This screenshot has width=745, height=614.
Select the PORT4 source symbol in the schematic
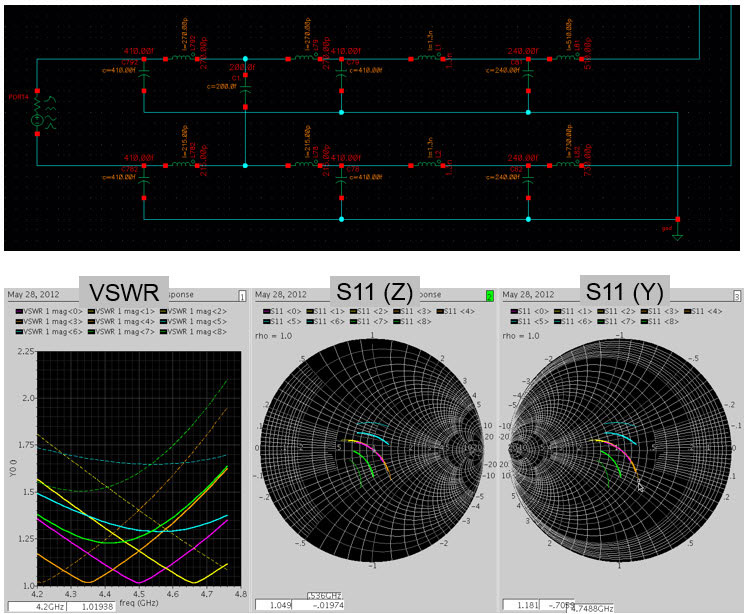[37, 112]
